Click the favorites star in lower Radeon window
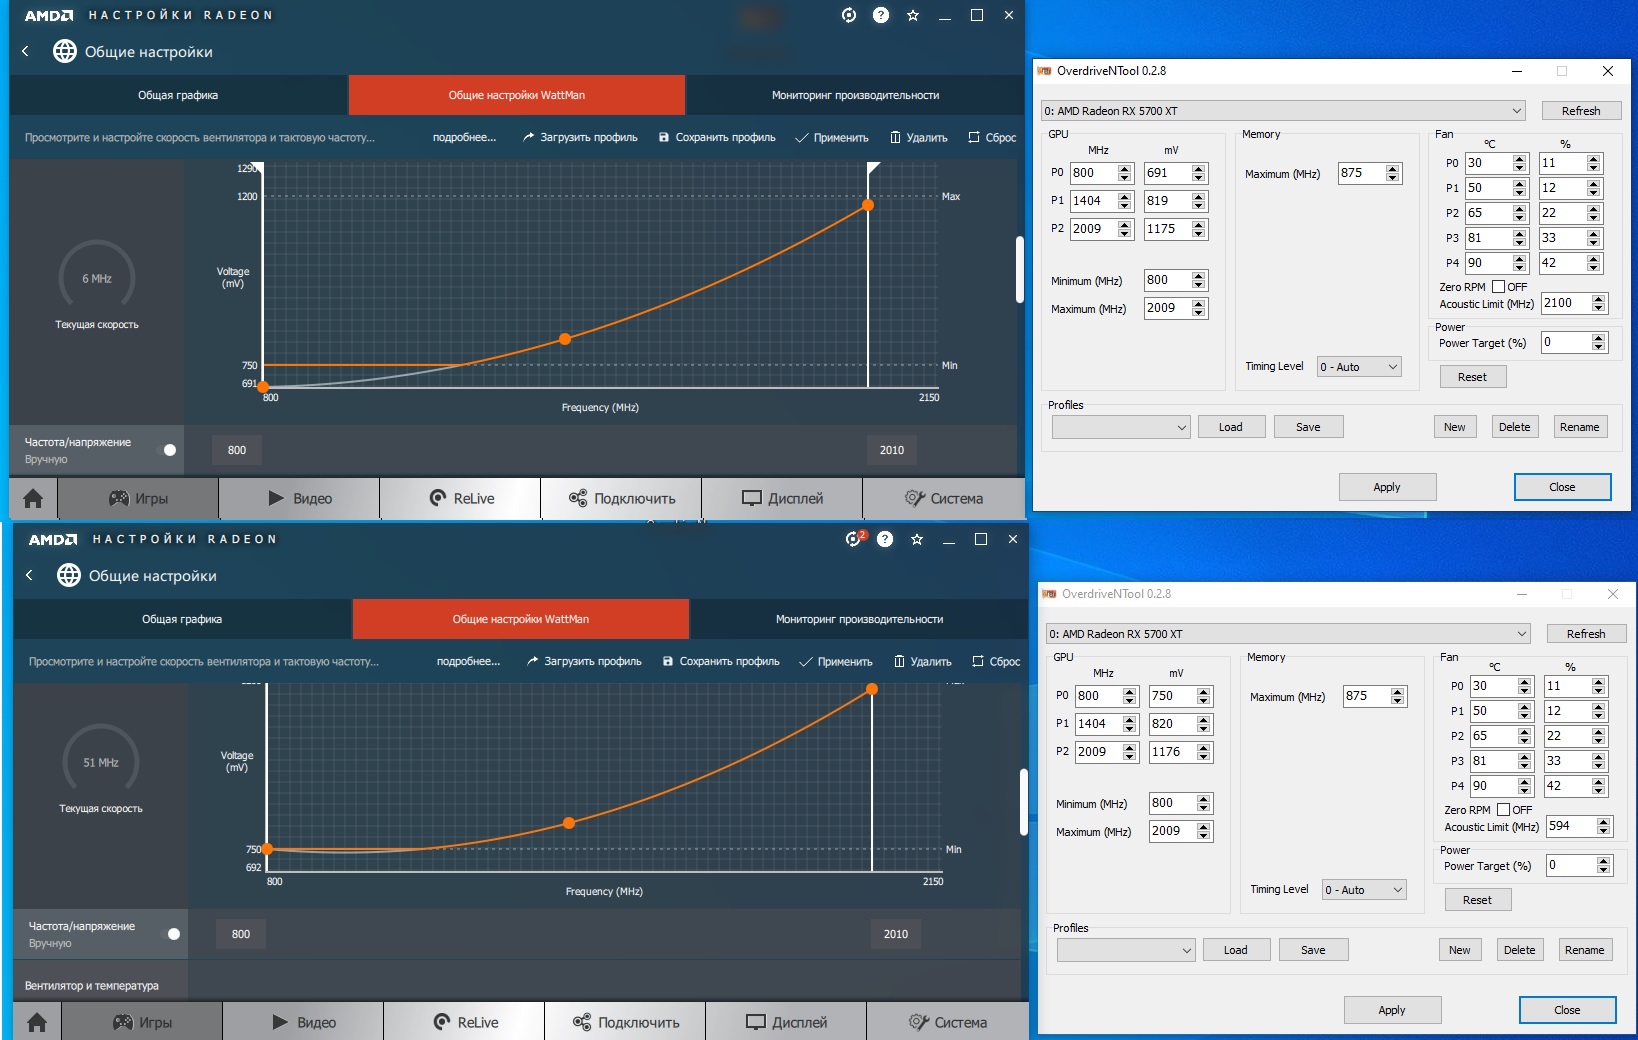The height and width of the screenshot is (1040, 1638). point(917,539)
